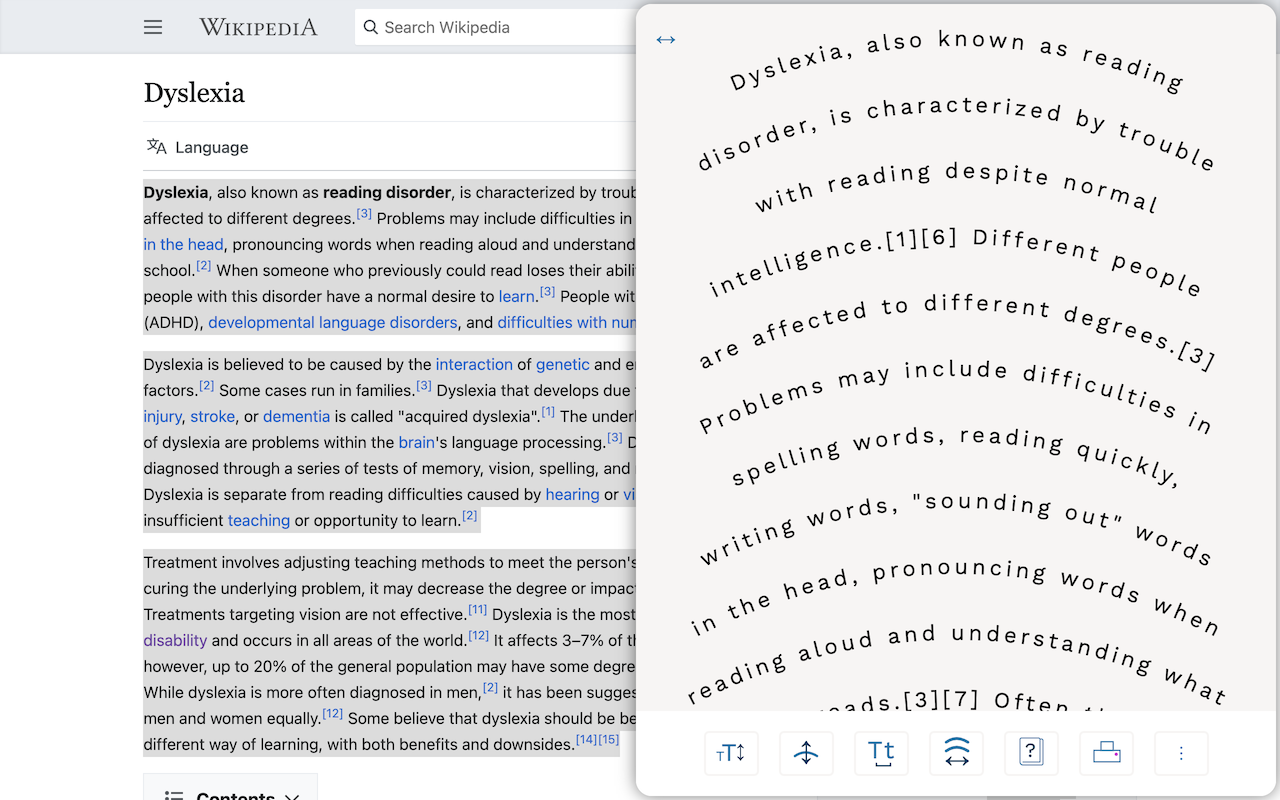Open the Language selector
Image resolution: width=1280 pixels, height=800 pixels.
[x=197, y=147]
